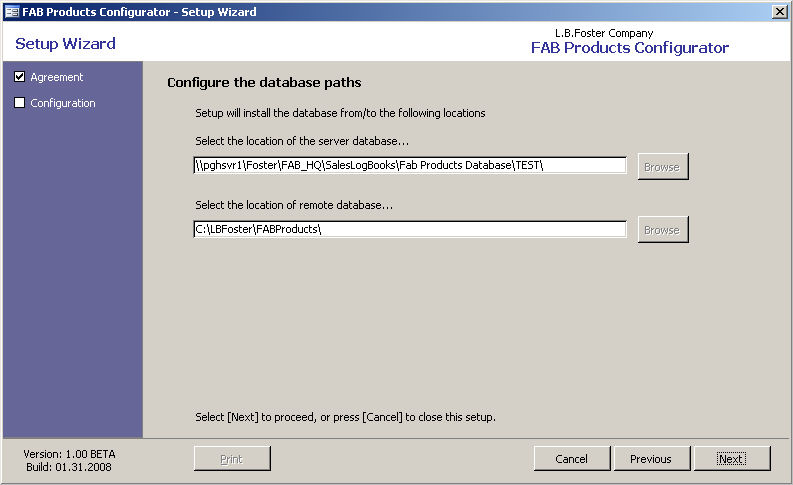
Task: Close the Setup Wizard window
Action: coord(779,11)
